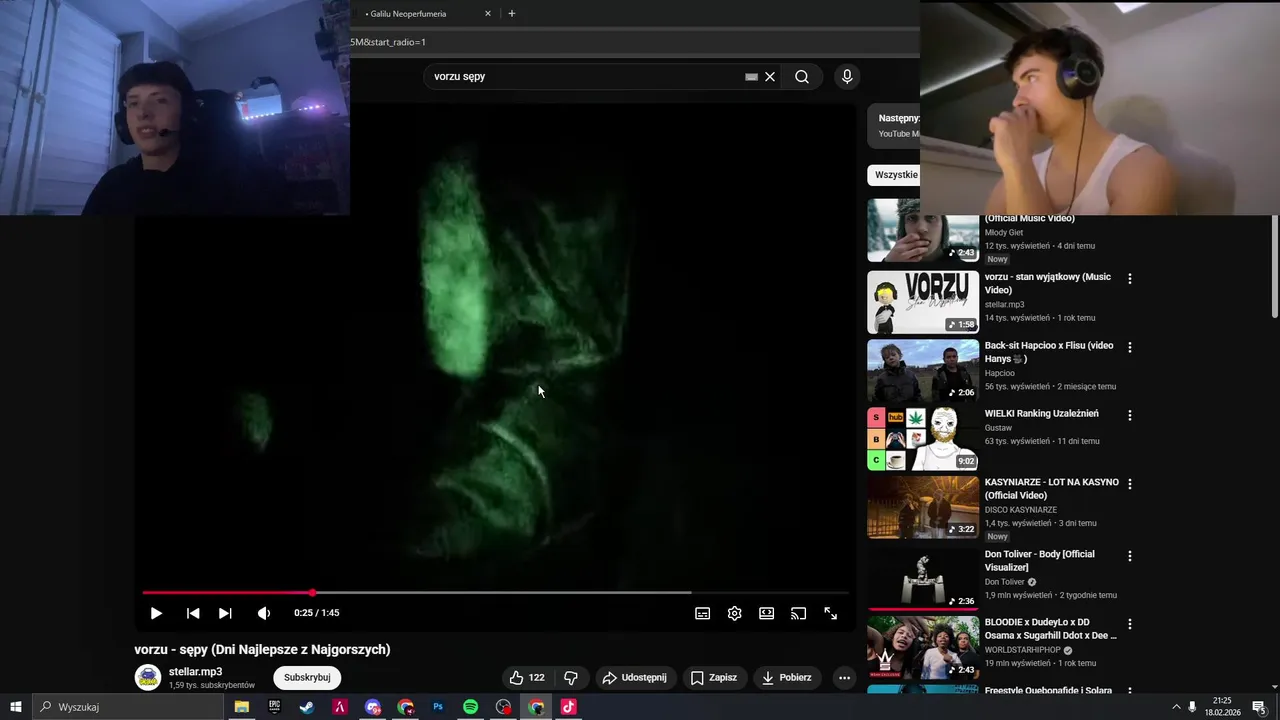Subscribe using the Subskrybuj button
The height and width of the screenshot is (720, 1280).
[307, 677]
